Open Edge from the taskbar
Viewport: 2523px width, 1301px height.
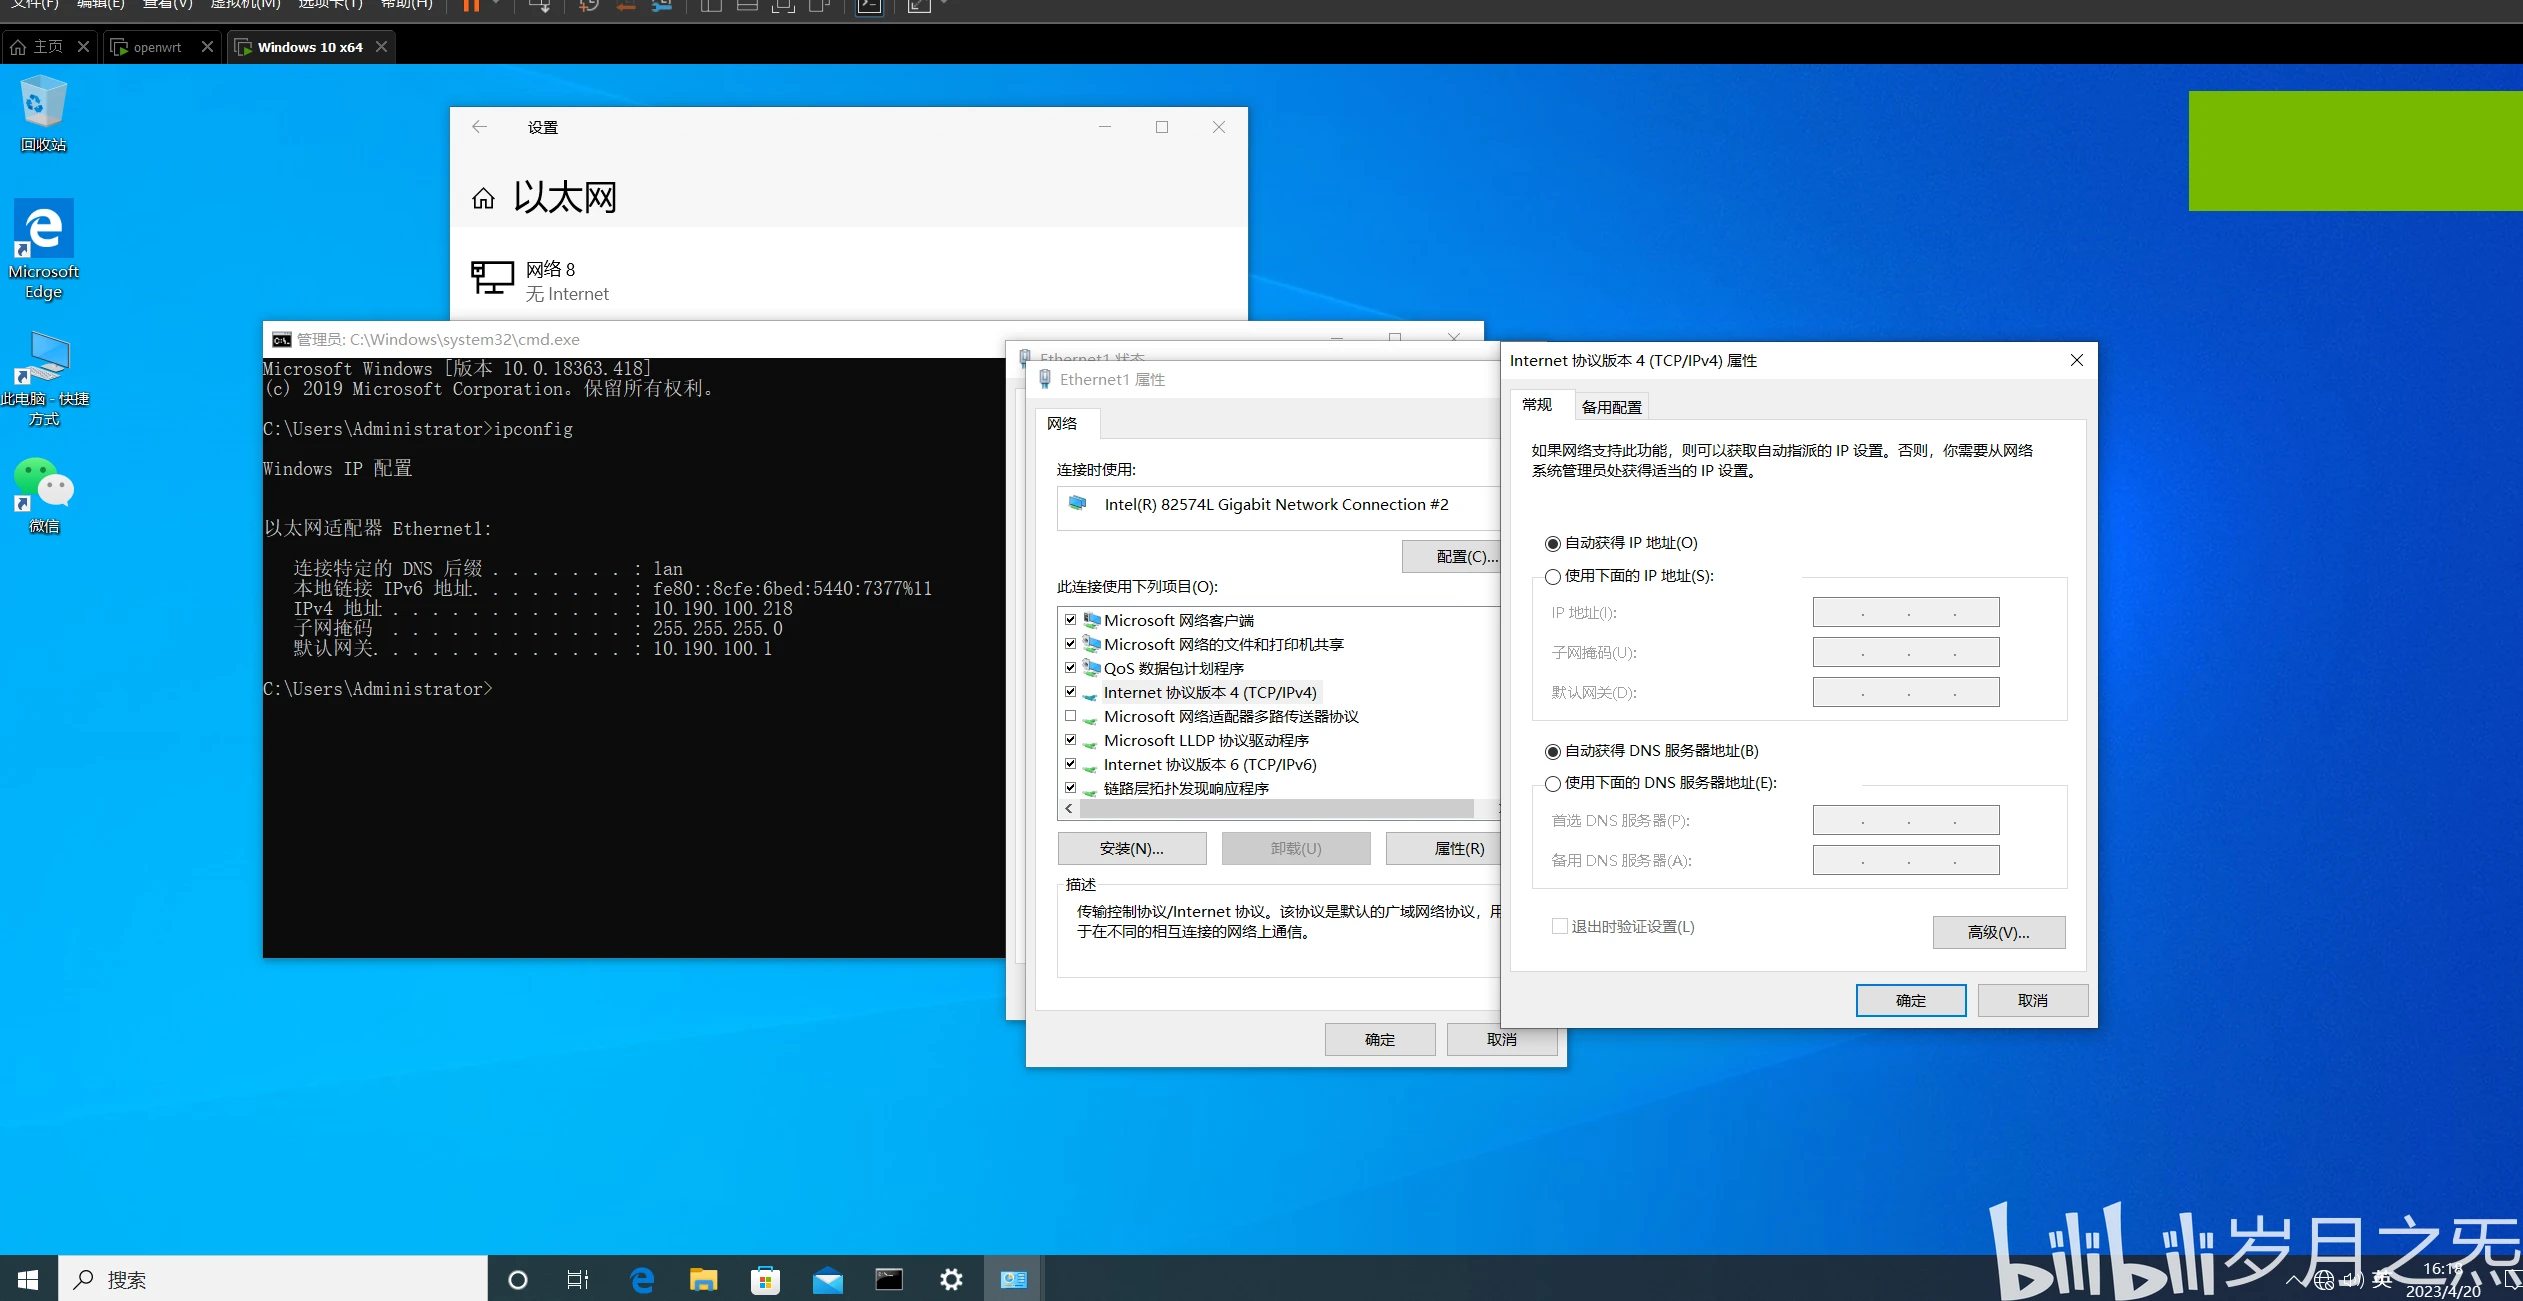642,1279
